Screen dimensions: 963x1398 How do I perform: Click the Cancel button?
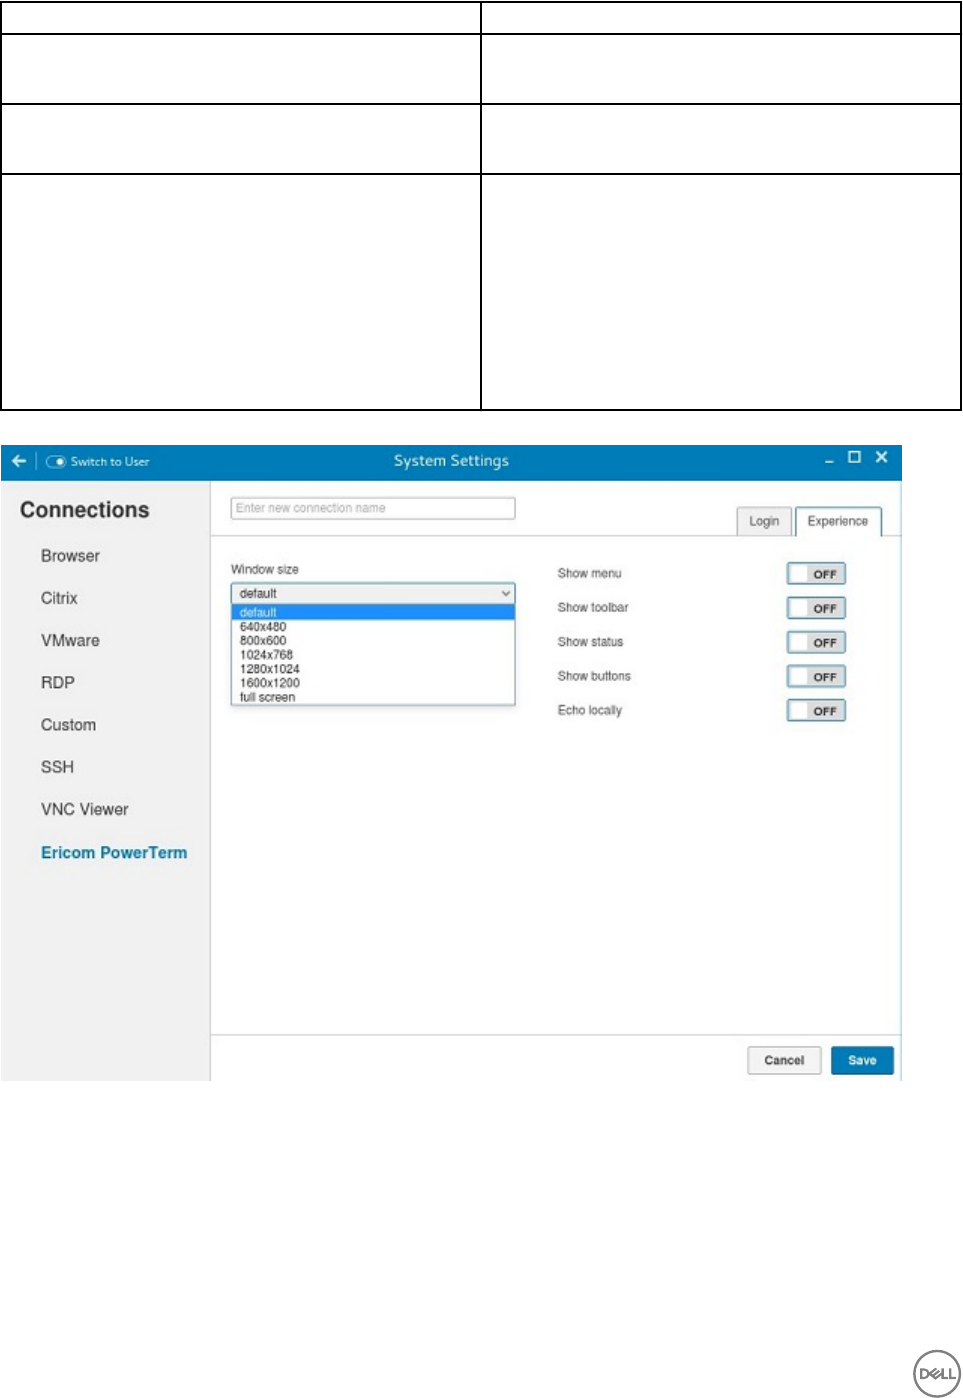coord(784,1060)
